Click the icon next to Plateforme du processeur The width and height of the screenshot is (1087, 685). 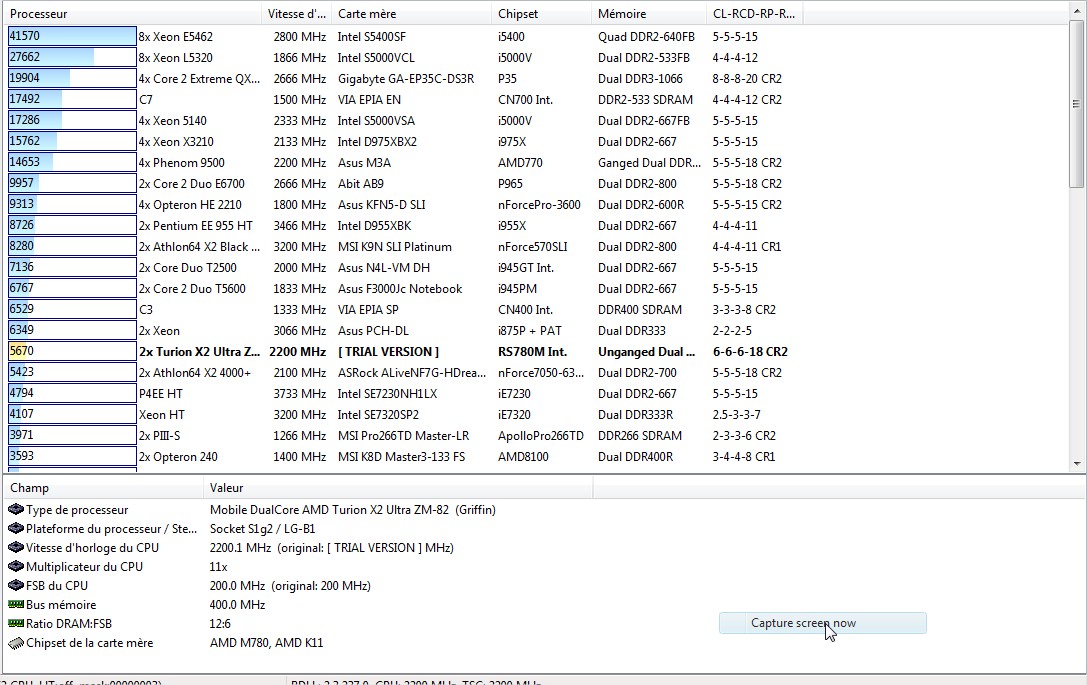click(x=16, y=528)
